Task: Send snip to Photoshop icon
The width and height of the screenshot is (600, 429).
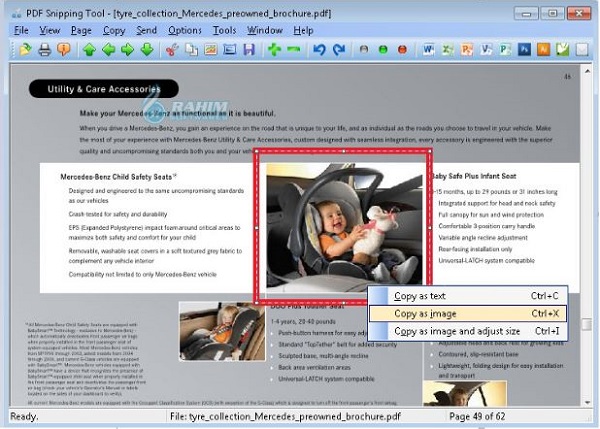Action: click(x=524, y=50)
